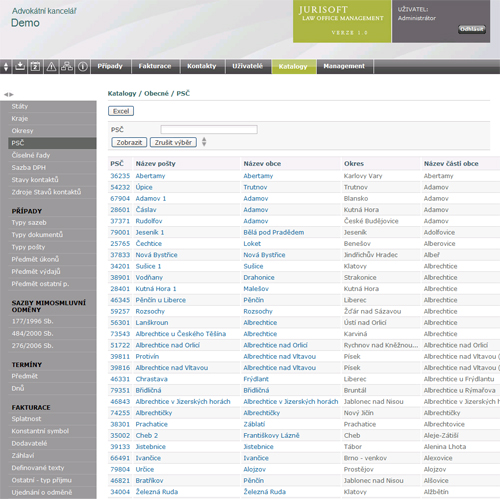This screenshot has width=500, height=499.
Task: Open Konstantní symbol sidebar item
Action: [52, 431]
